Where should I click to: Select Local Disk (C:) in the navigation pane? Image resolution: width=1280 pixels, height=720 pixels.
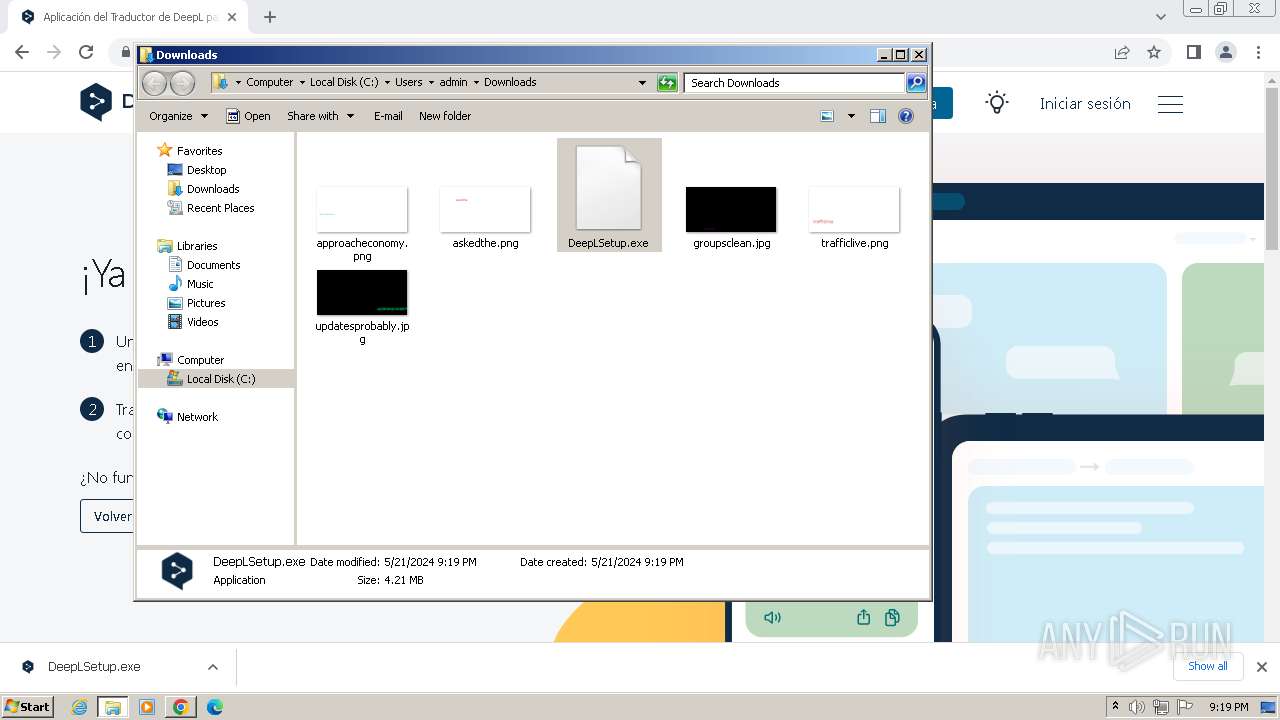[x=216, y=379]
